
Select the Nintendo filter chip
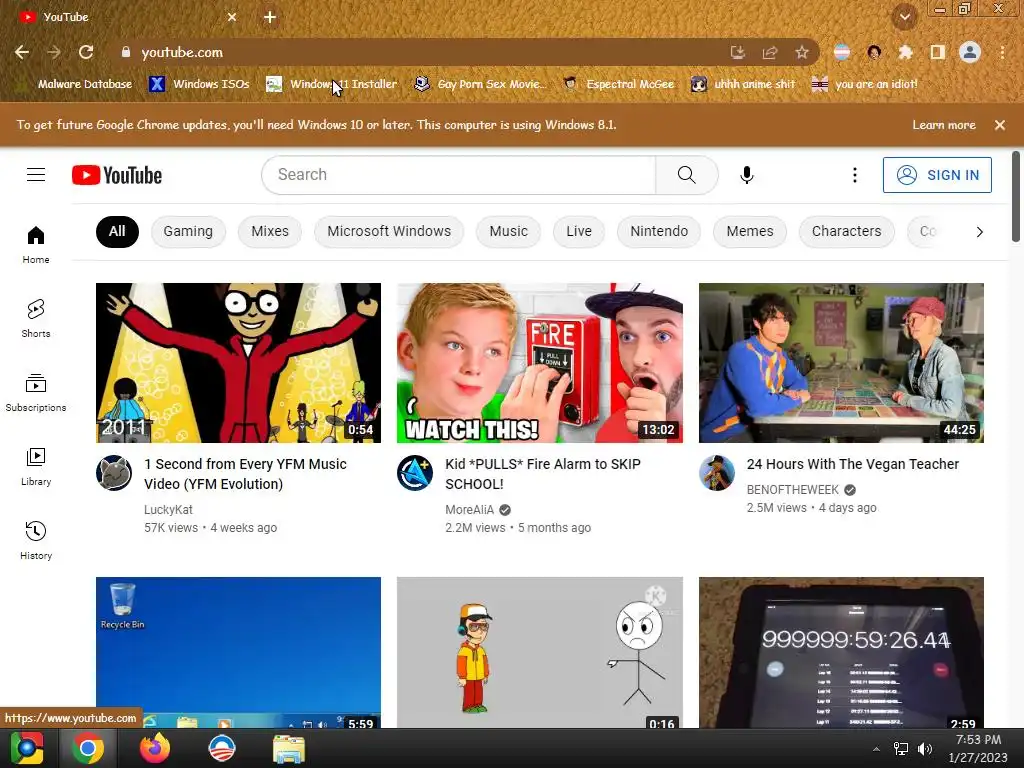(x=659, y=232)
